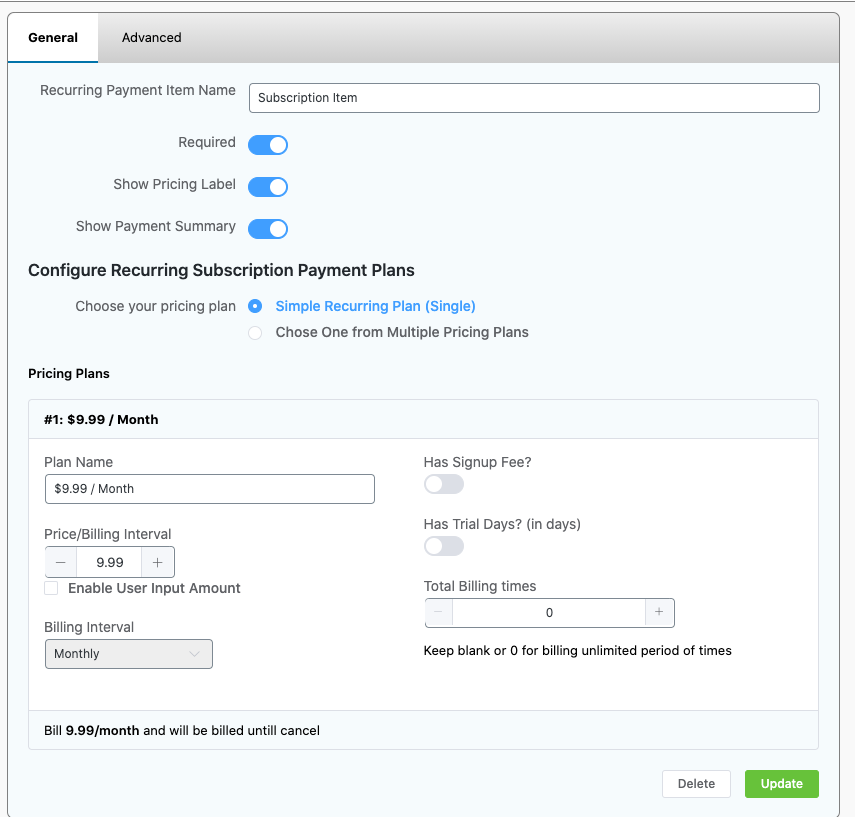Focus the Plan Name text field
Screen dimensions: 858x817
tap(210, 489)
